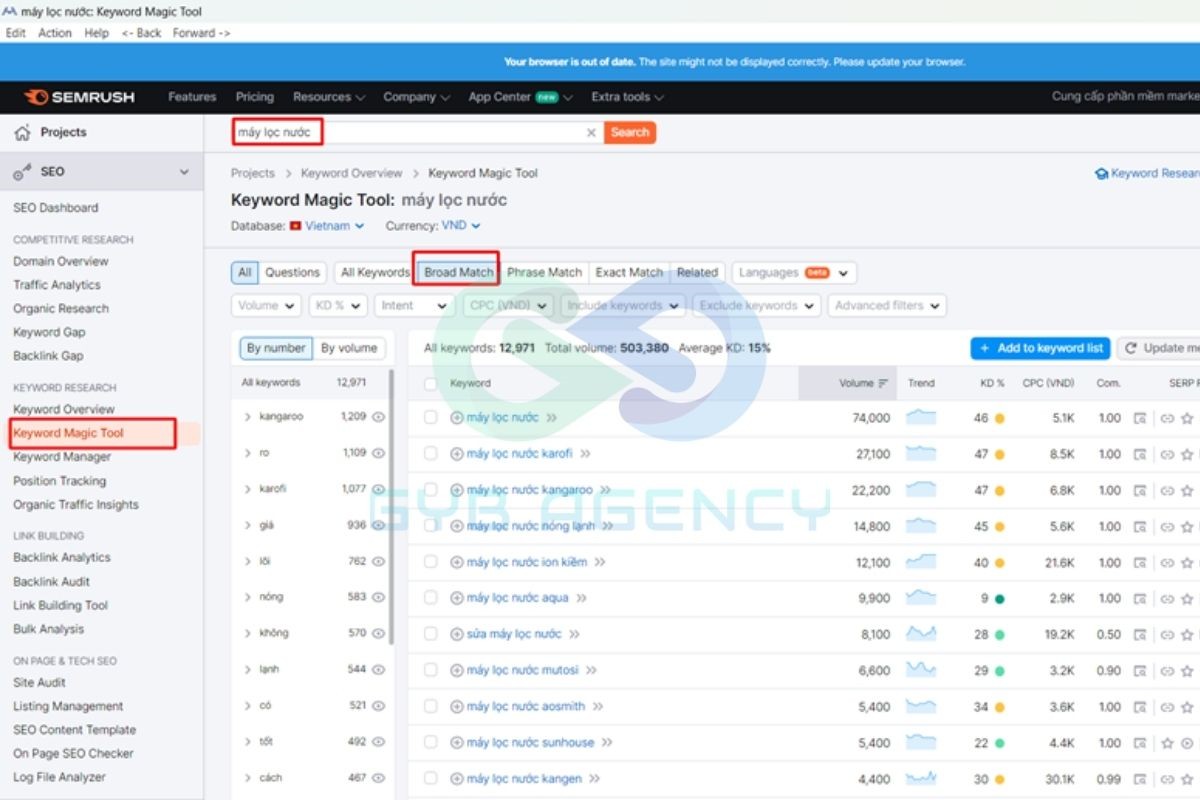Click the star icon in 74,000 volume row
The height and width of the screenshot is (800, 1200).
pos(1187,418)
